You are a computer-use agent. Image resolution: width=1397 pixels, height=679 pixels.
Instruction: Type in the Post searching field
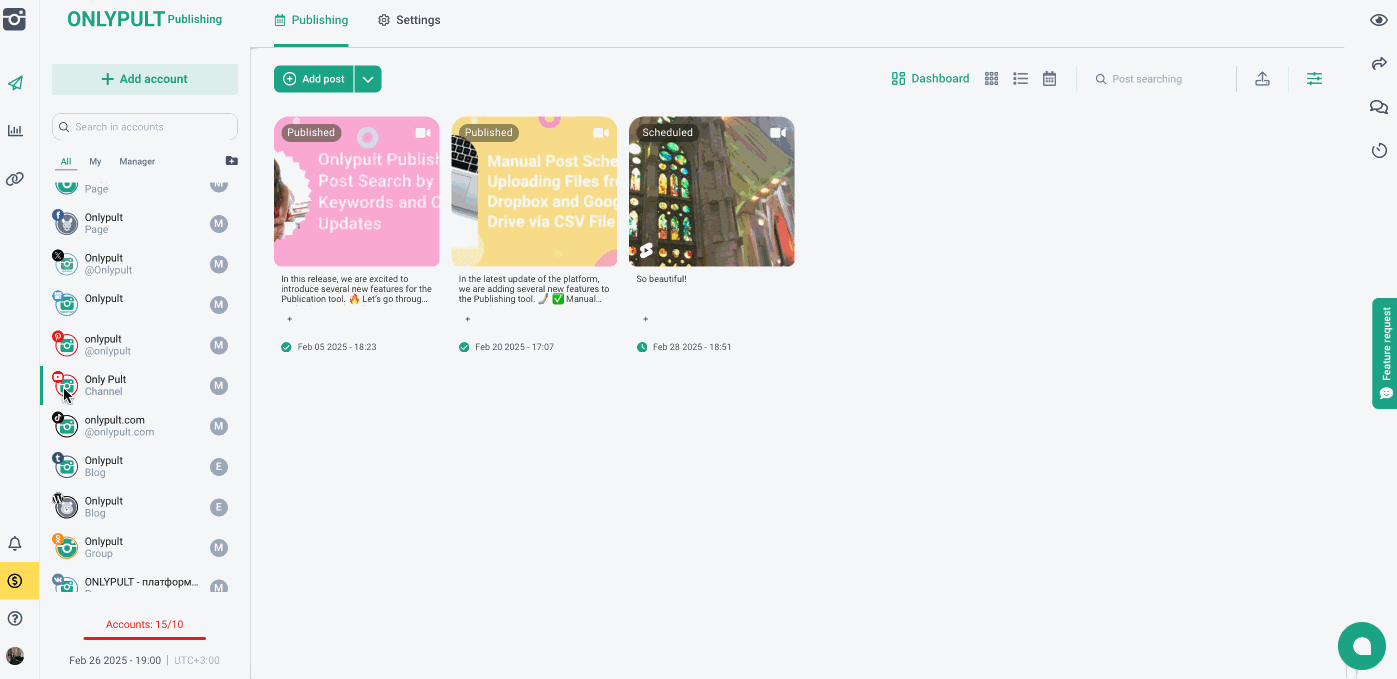(x=1160, y=79)
